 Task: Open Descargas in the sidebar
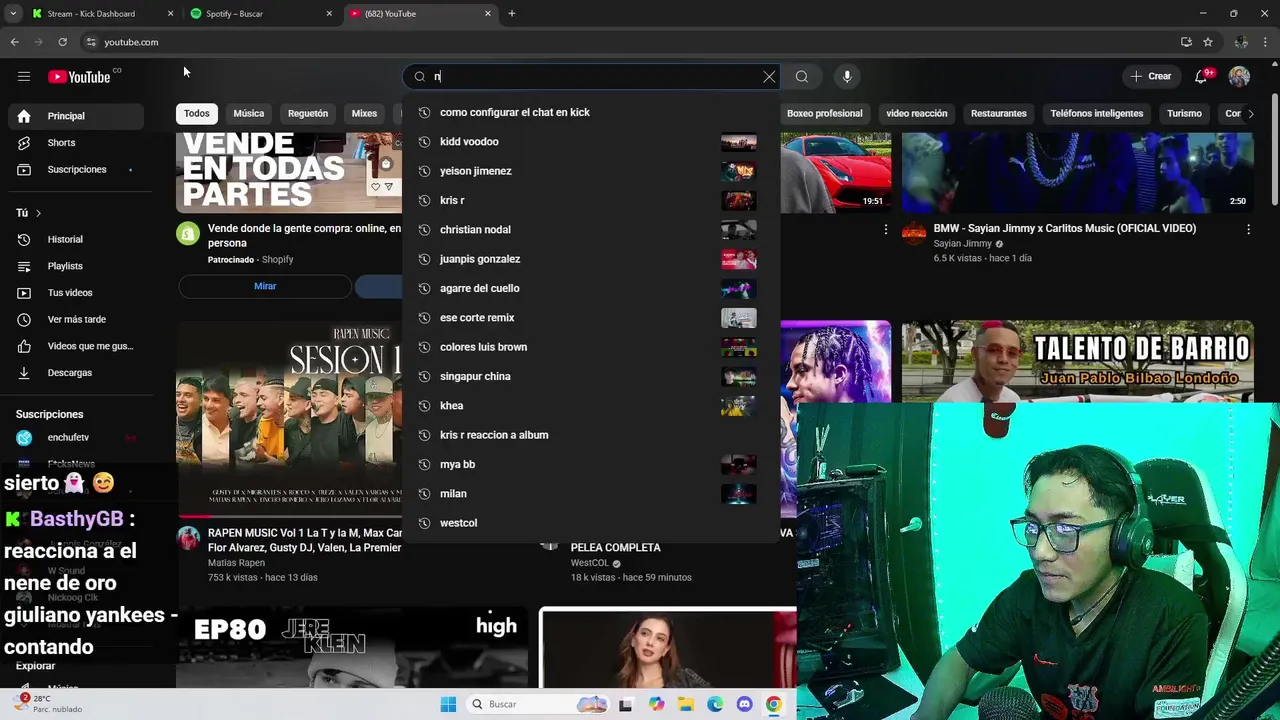(75, 373)
